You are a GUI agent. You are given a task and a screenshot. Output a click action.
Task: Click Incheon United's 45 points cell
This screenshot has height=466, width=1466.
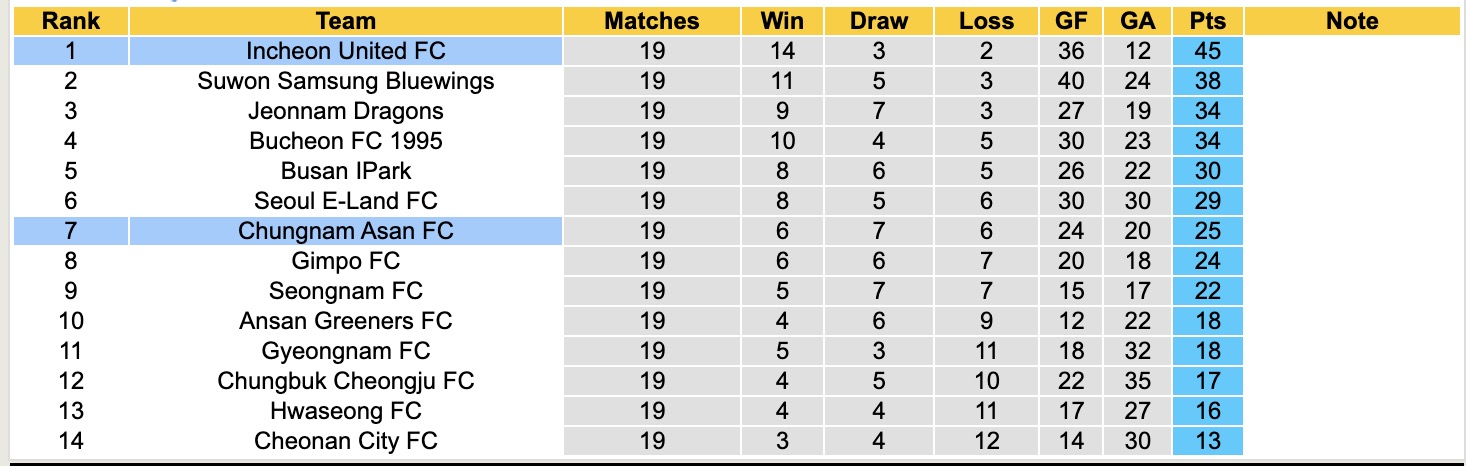point(1208,51)
